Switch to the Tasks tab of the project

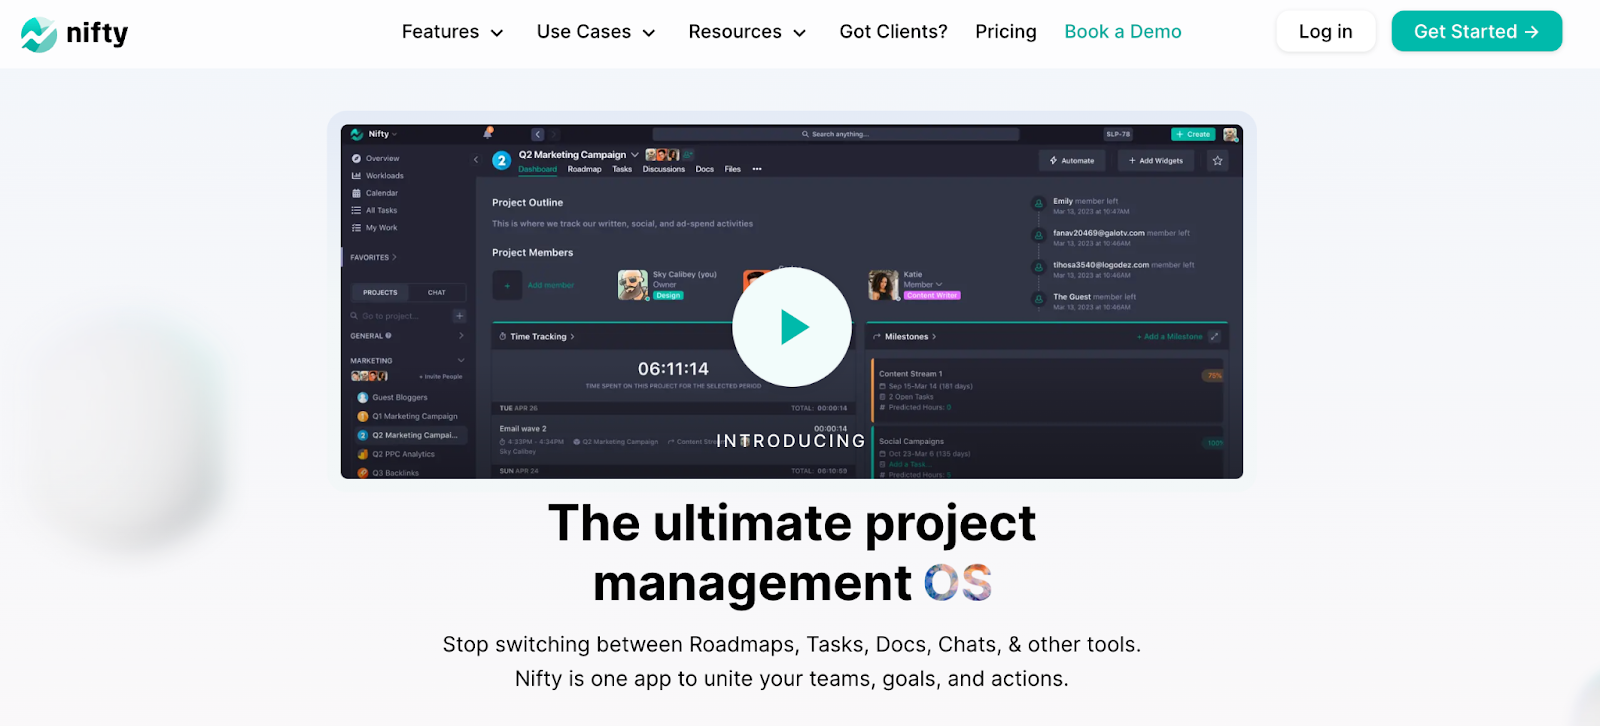(x=622, y=169)
